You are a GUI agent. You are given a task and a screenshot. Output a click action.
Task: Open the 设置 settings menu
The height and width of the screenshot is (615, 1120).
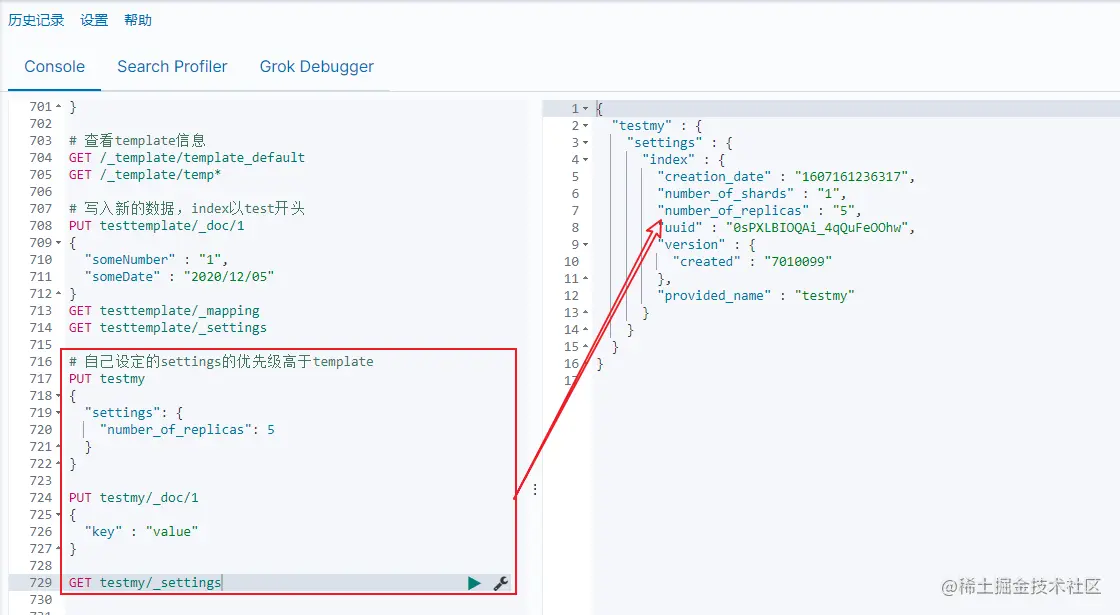click(94, 20)
